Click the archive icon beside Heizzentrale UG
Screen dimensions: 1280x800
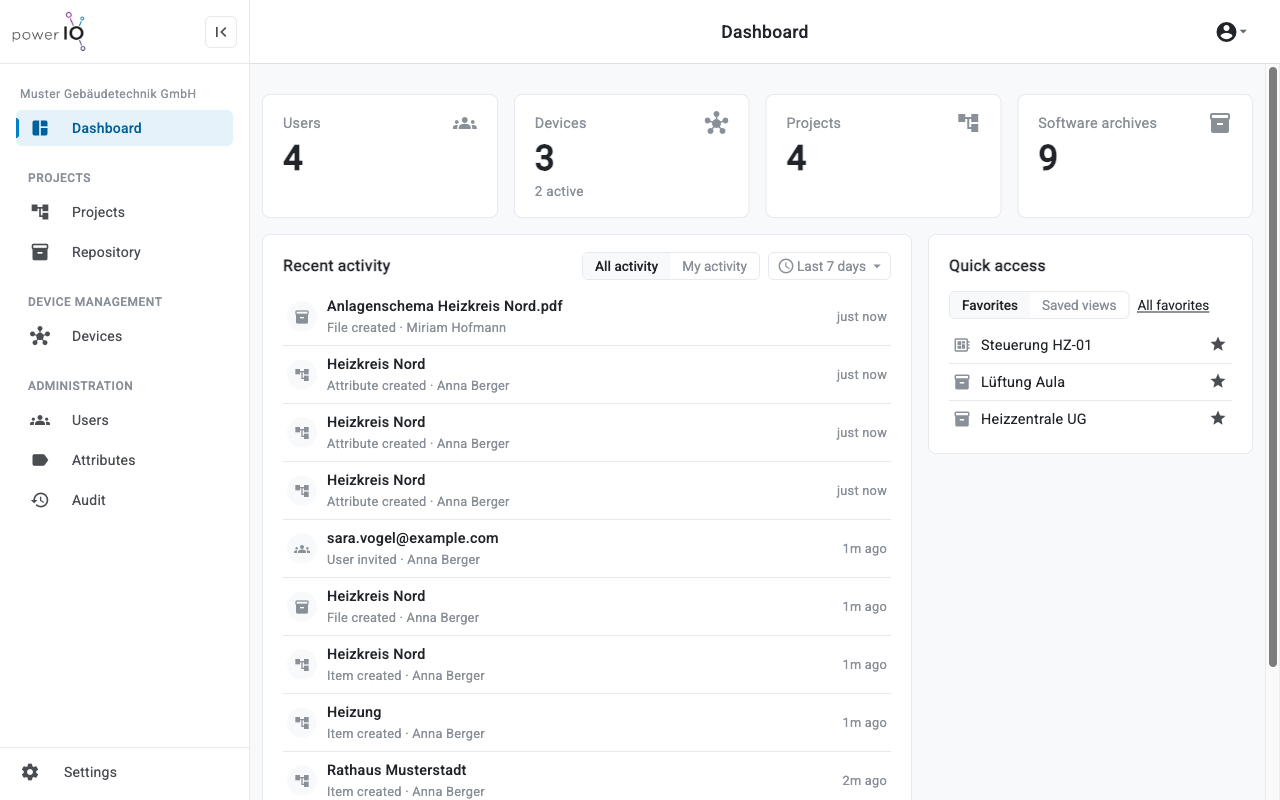coord(962,419)
